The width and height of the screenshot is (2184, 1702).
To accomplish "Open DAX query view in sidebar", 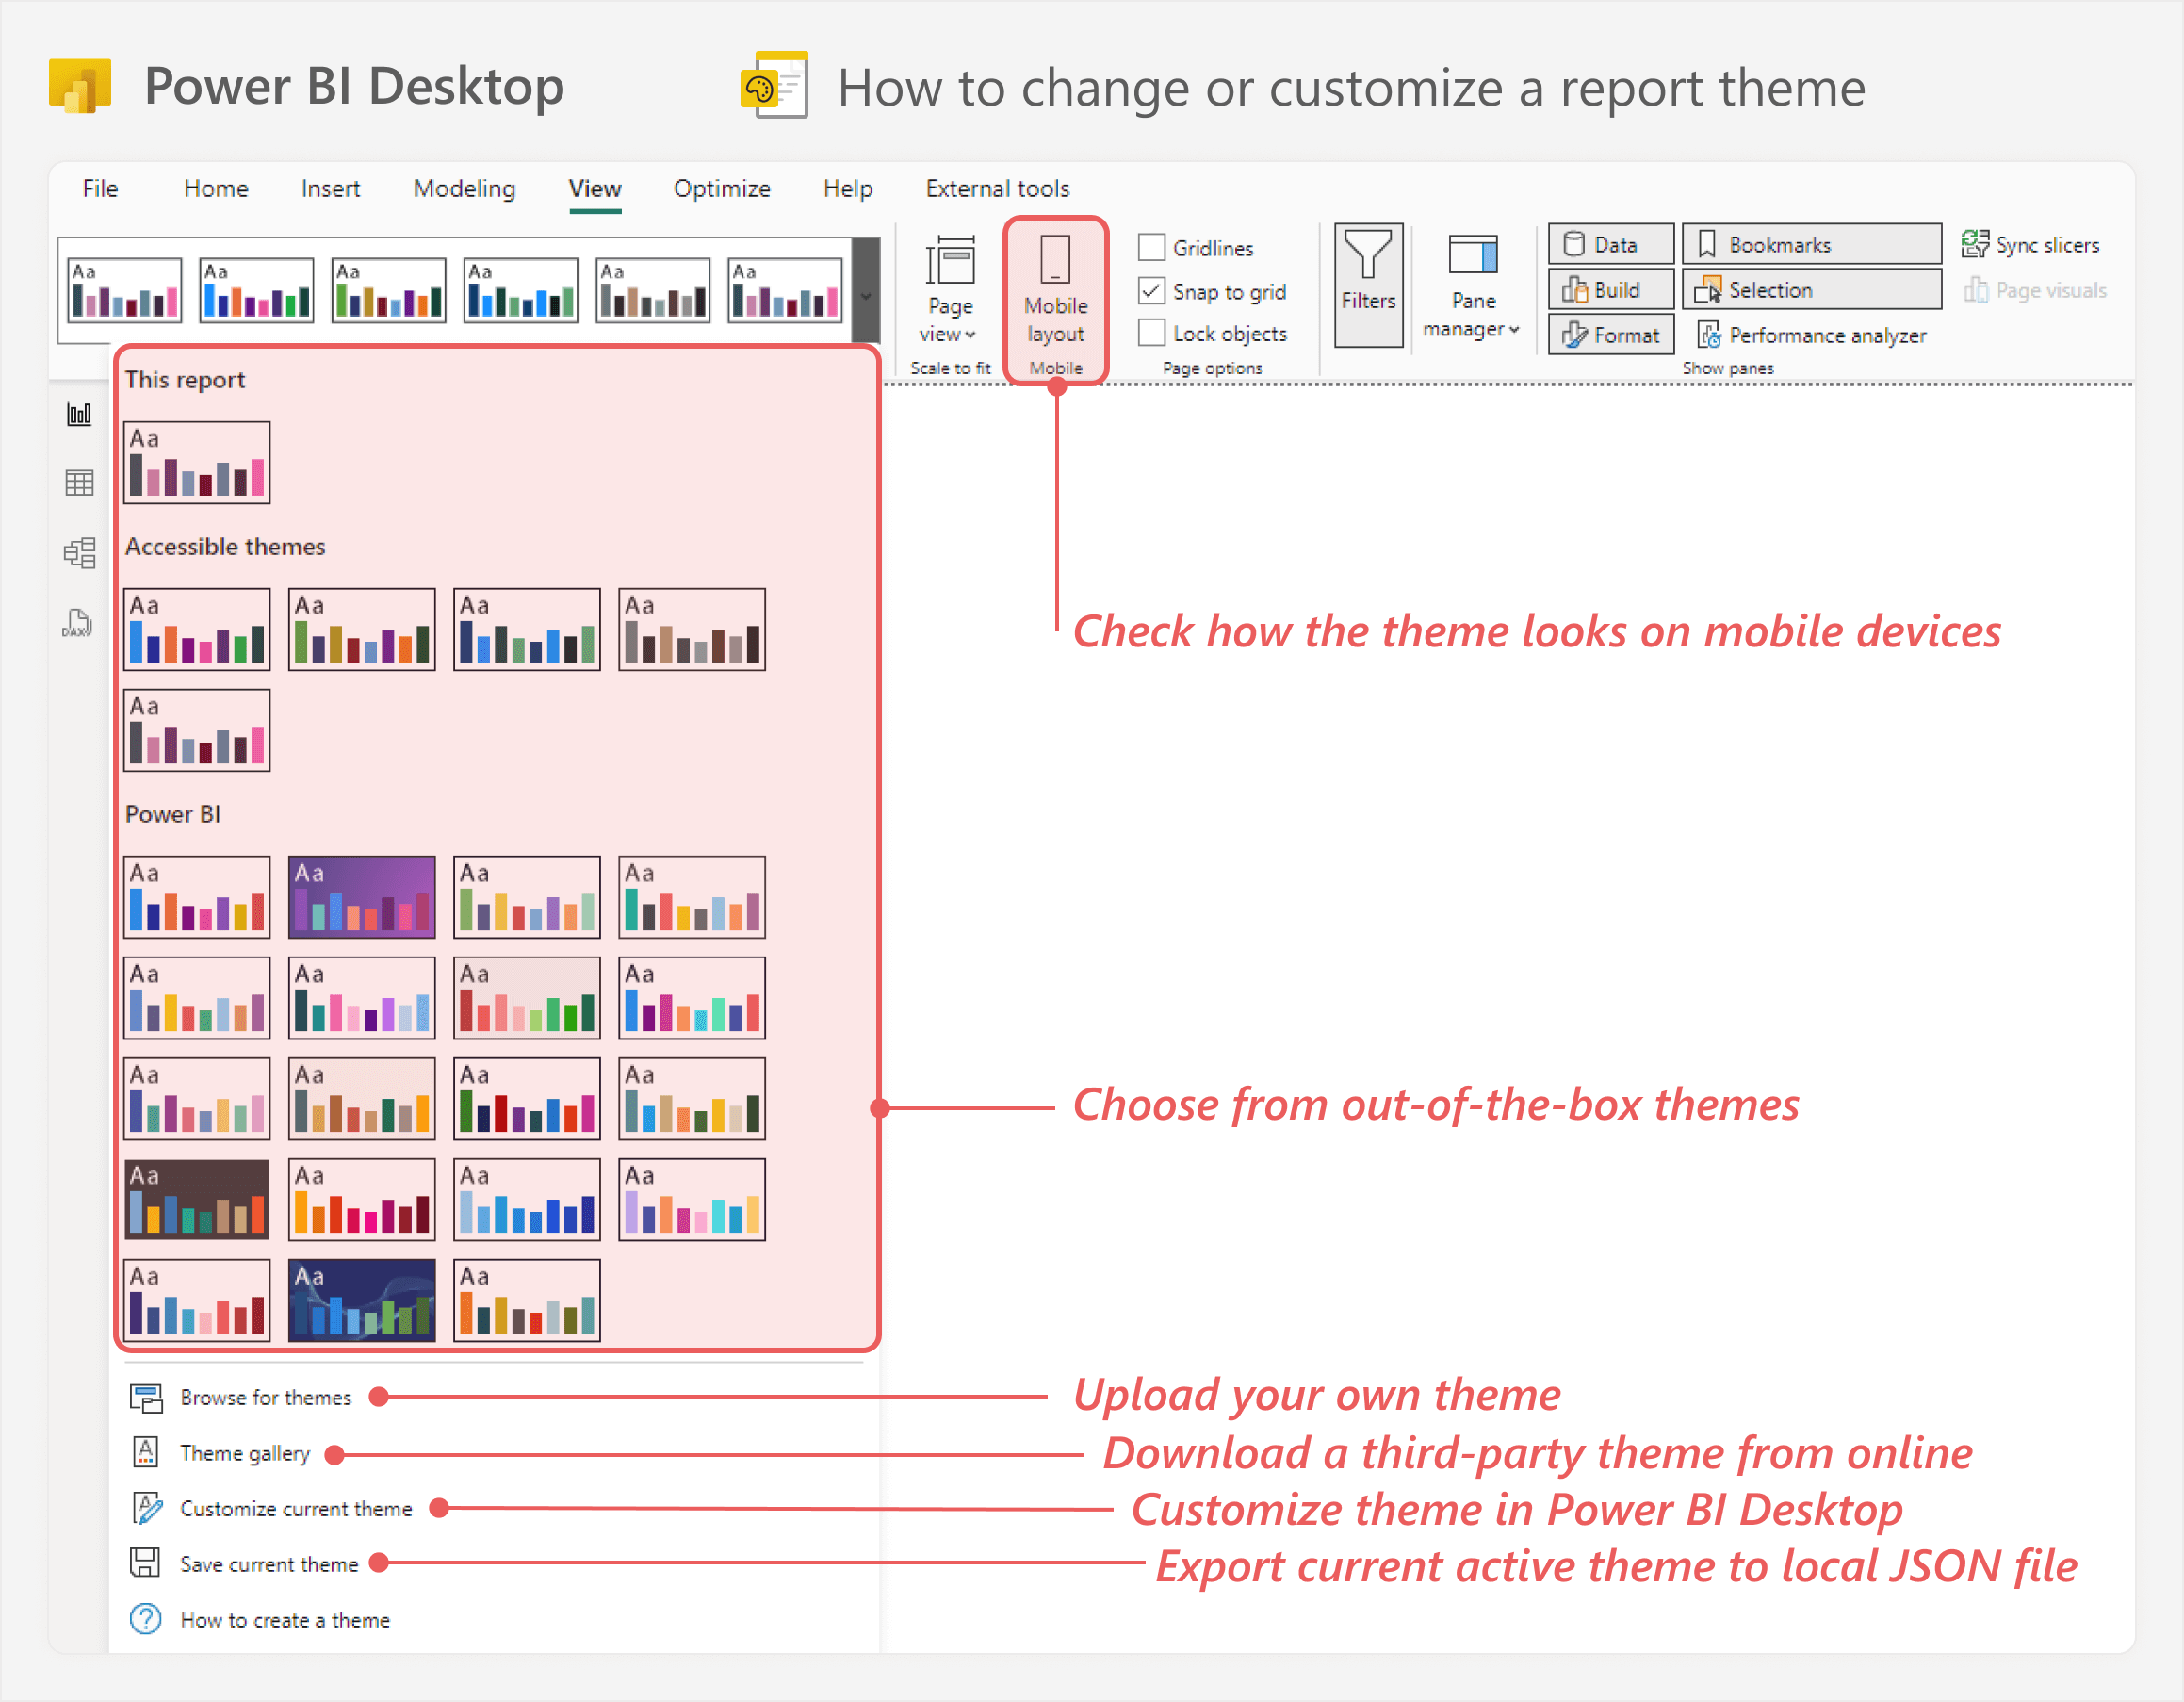I will 77,623.
